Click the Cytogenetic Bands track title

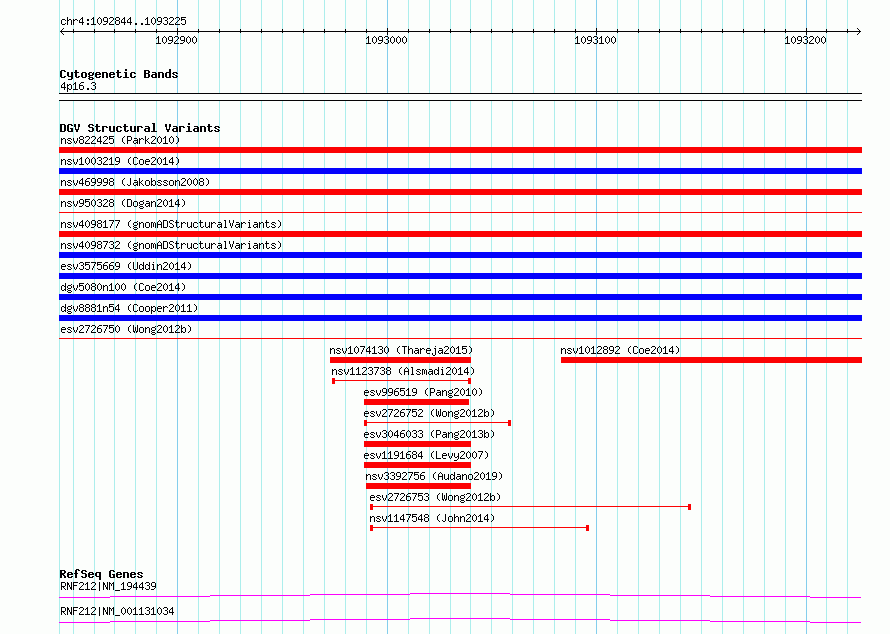119,74
